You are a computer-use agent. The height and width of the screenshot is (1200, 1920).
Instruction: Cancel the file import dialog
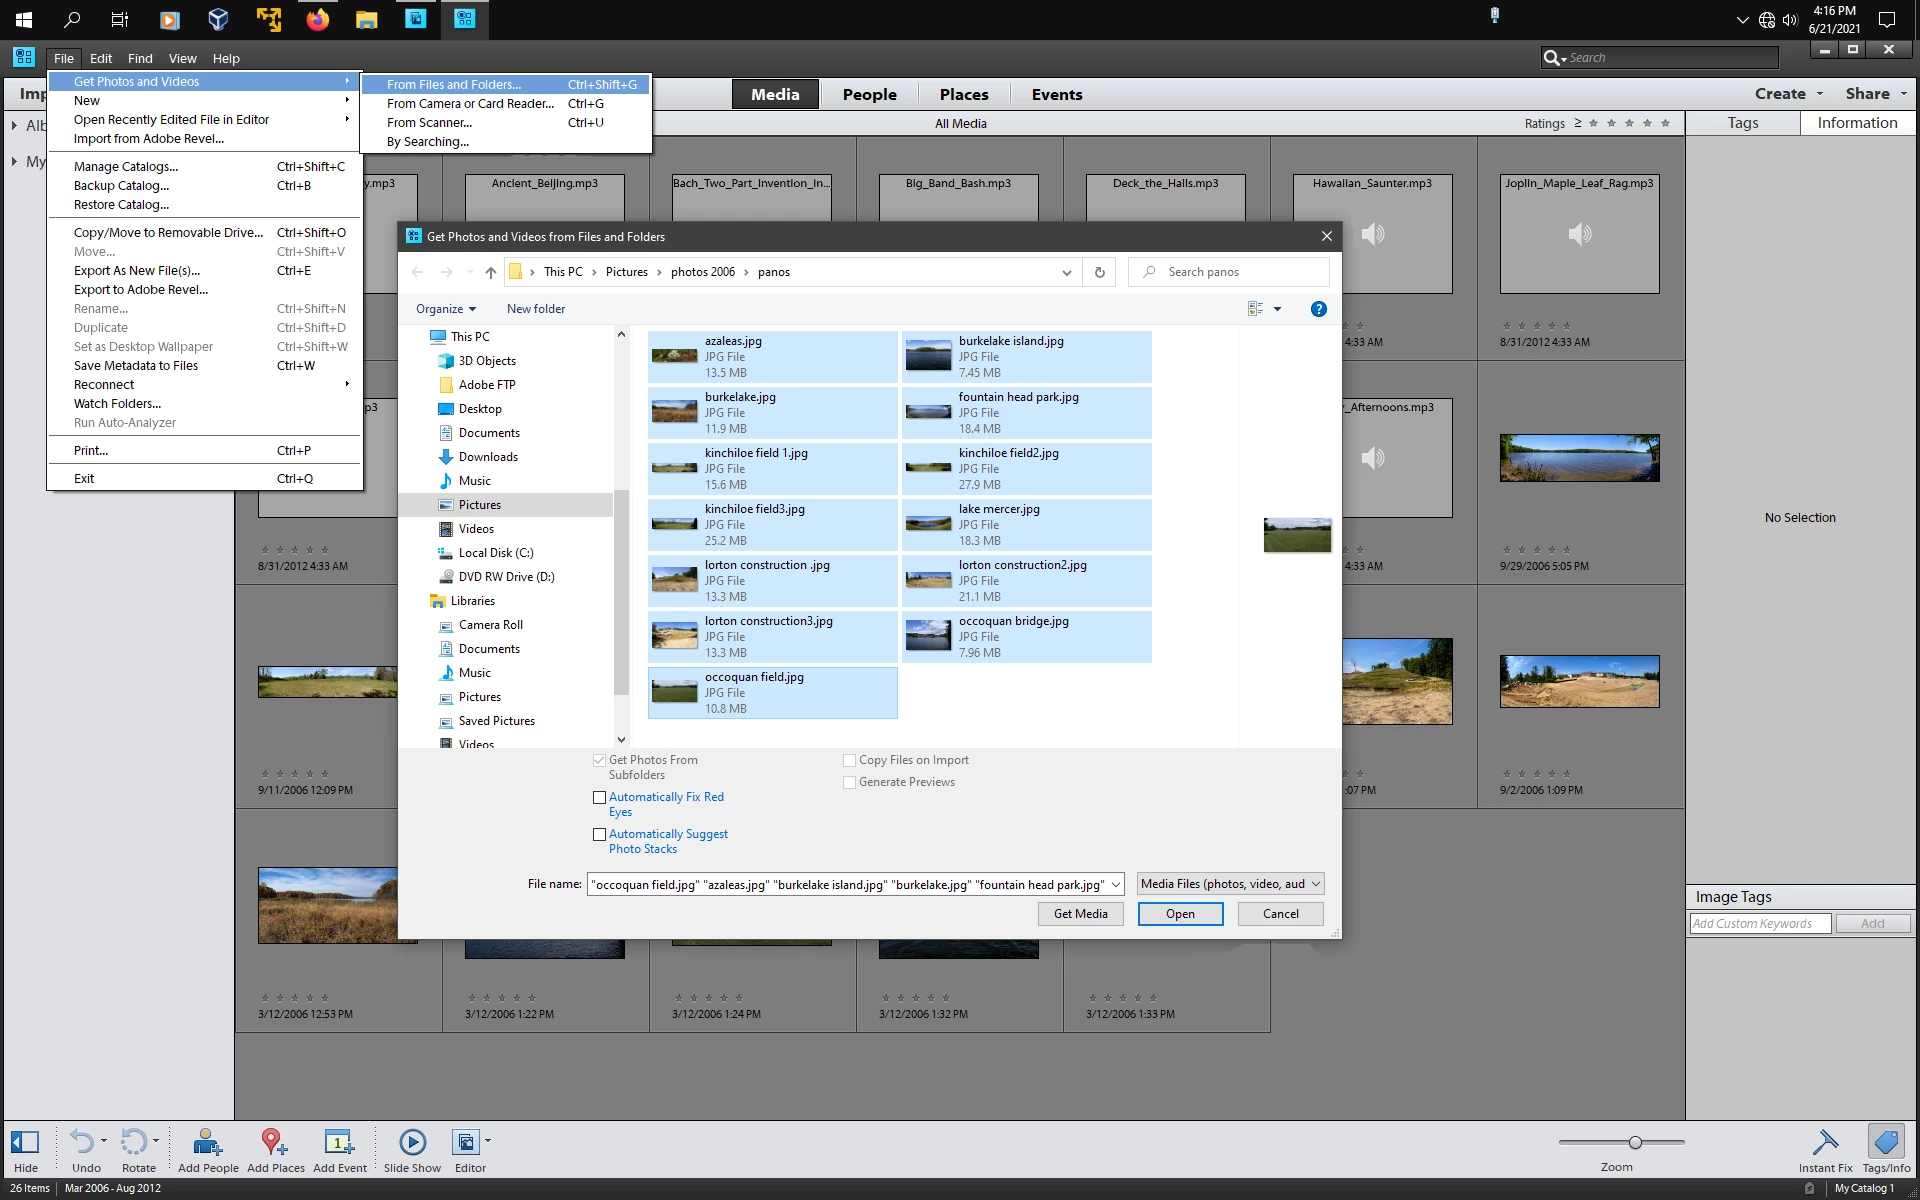pos(1280,914)
